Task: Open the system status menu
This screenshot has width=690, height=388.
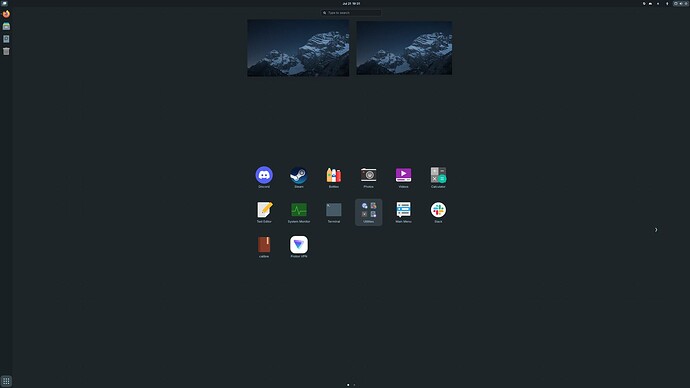Action: (x=680, y=4)
